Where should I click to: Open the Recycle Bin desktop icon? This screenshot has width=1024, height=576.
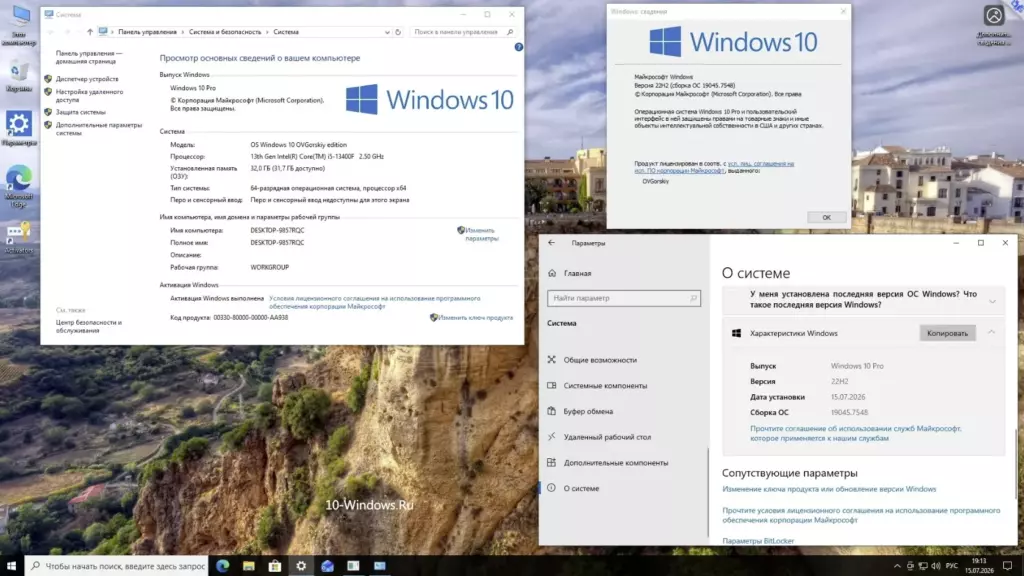coord(19,76)
